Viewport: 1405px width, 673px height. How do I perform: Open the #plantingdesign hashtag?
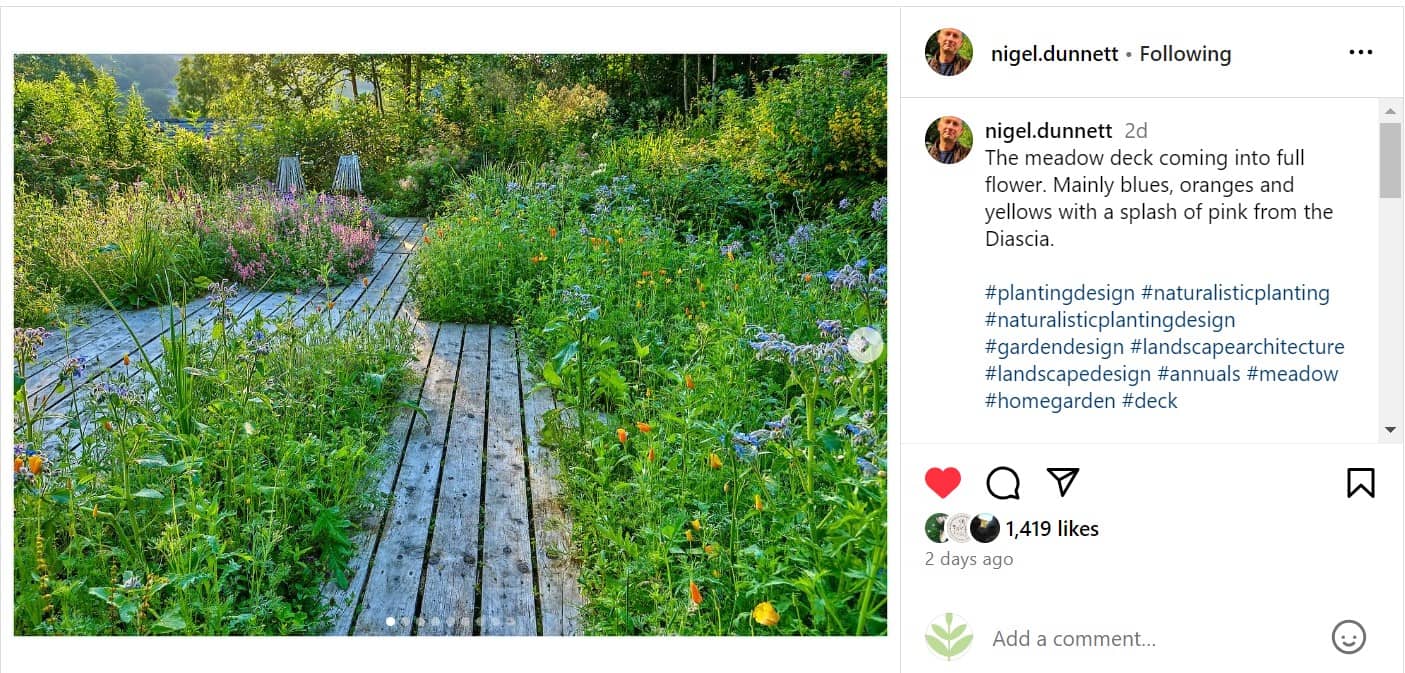pos(1059,293)
